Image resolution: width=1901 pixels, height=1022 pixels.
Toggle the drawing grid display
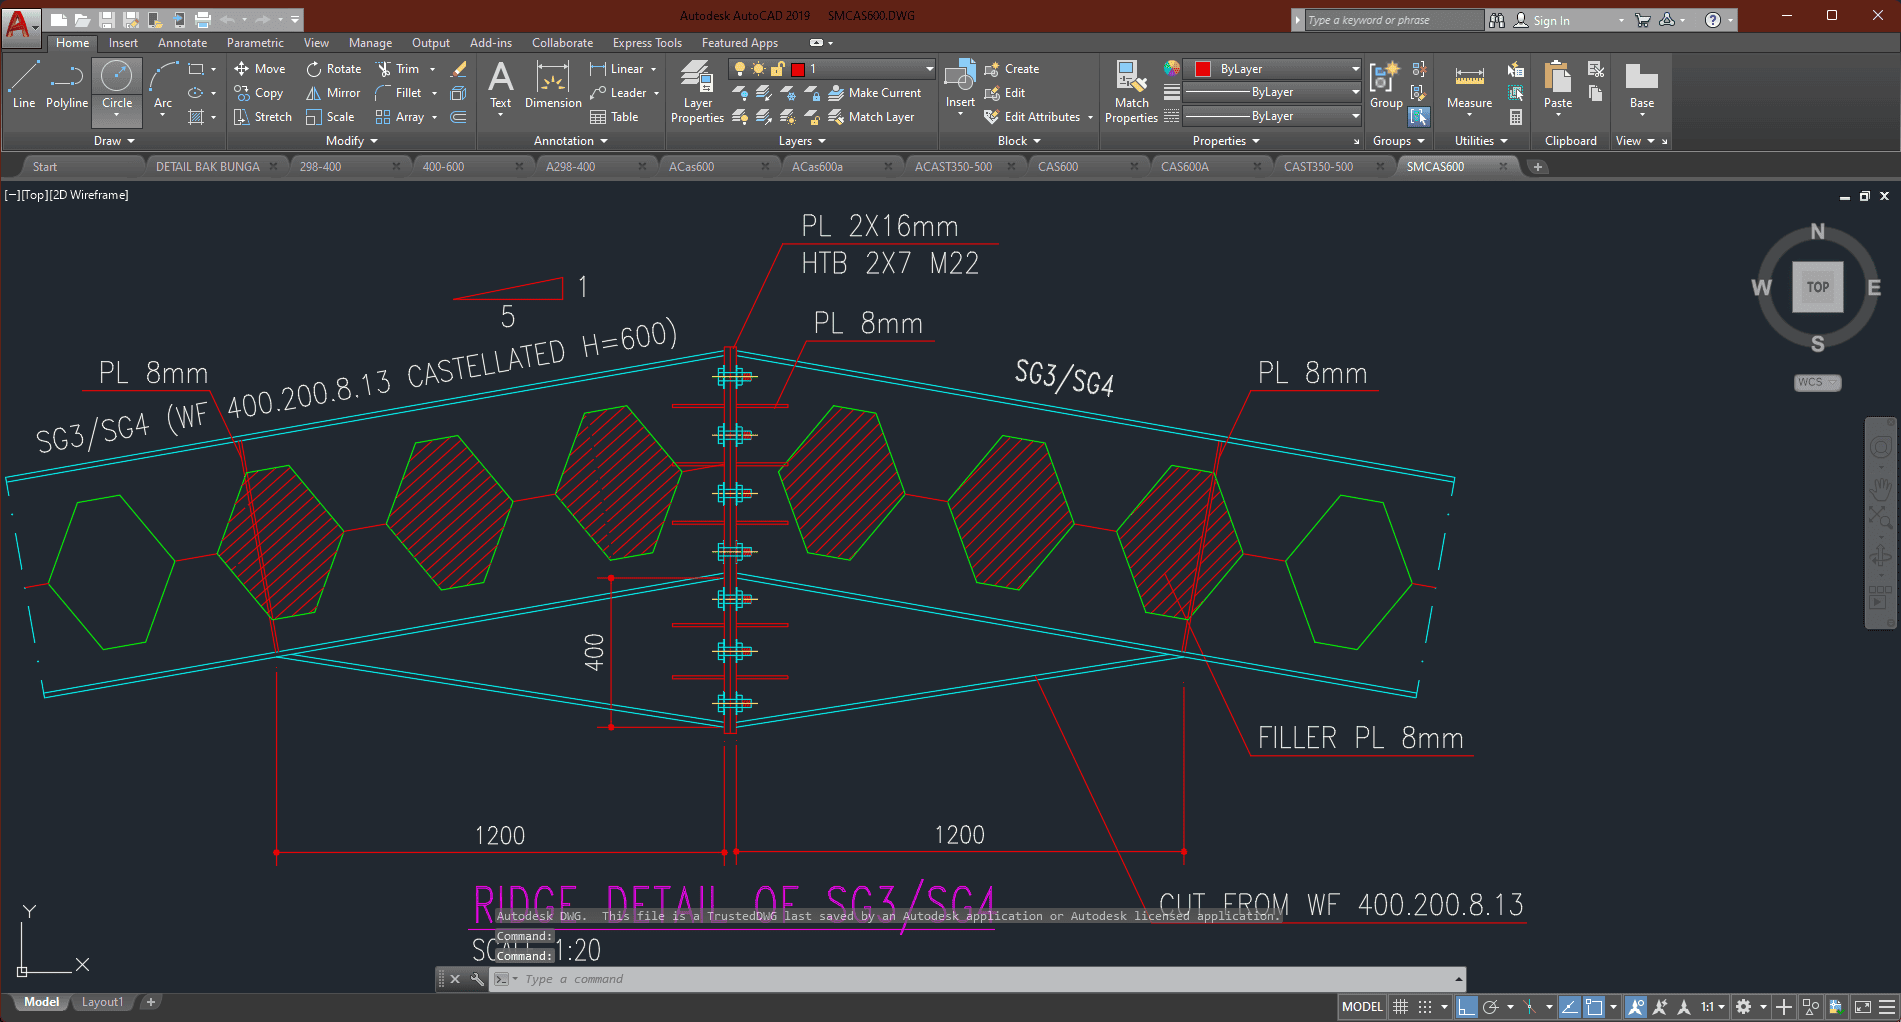click(1401, 1007)
